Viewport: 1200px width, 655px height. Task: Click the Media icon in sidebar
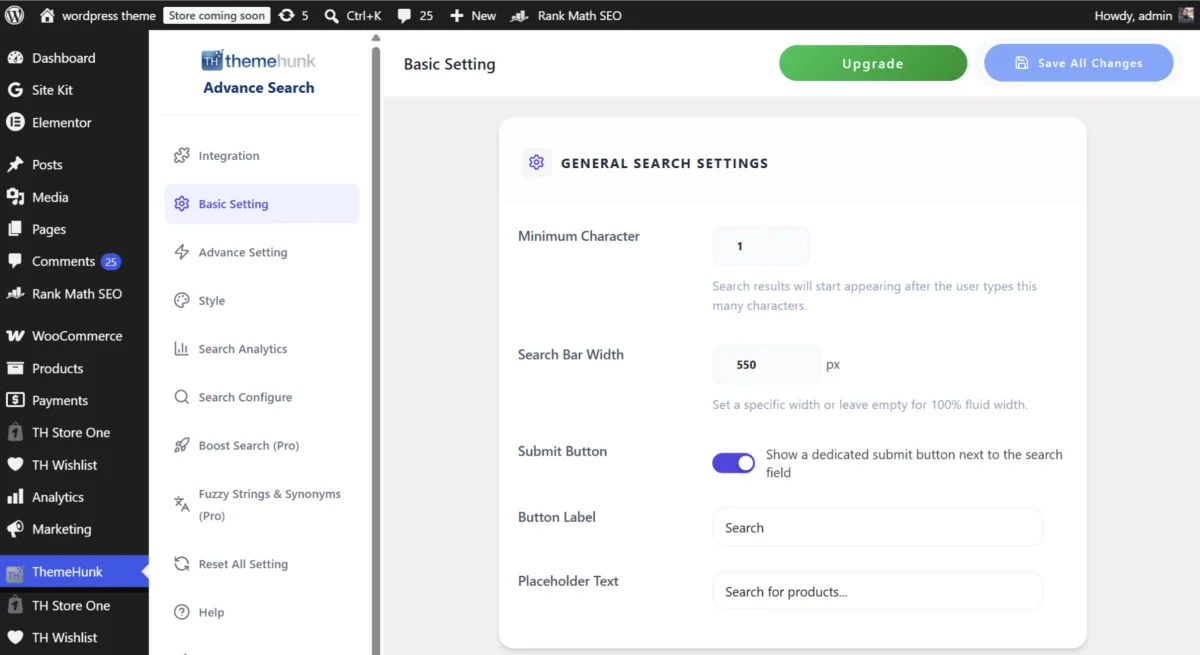(15, 197)
